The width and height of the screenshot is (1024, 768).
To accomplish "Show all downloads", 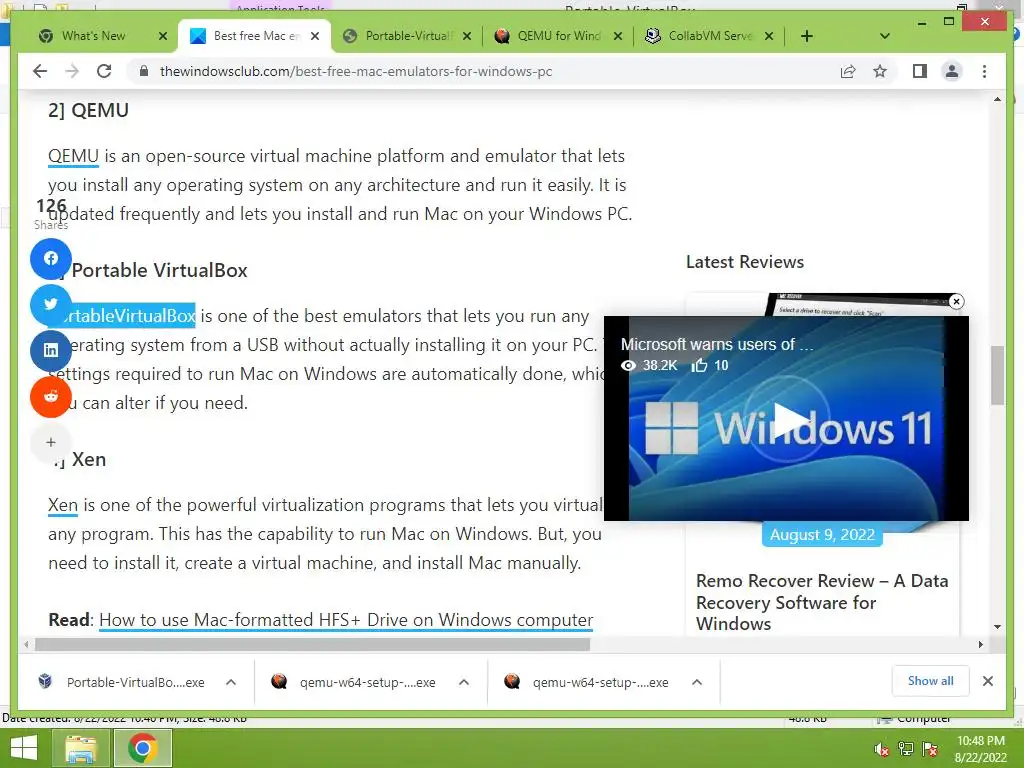I will coord(931,681).
